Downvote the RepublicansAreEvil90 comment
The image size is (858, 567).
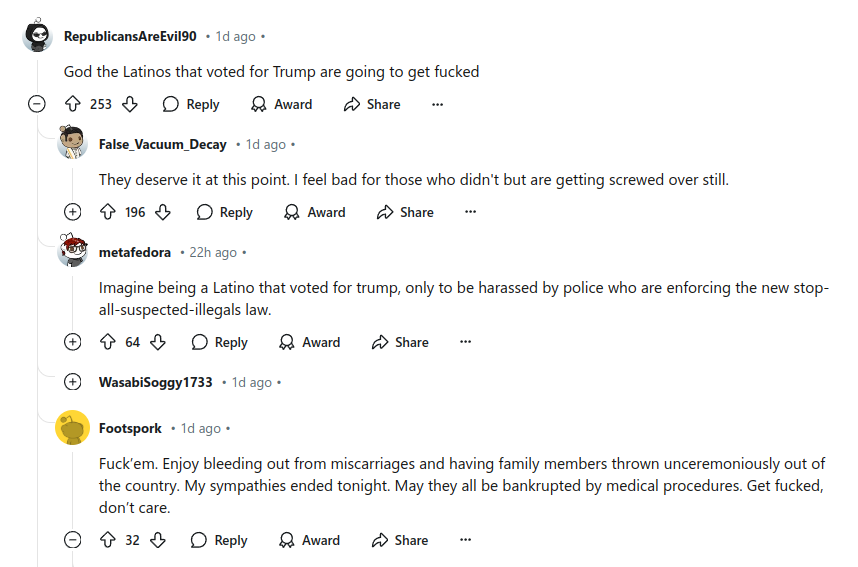point(130,104)
